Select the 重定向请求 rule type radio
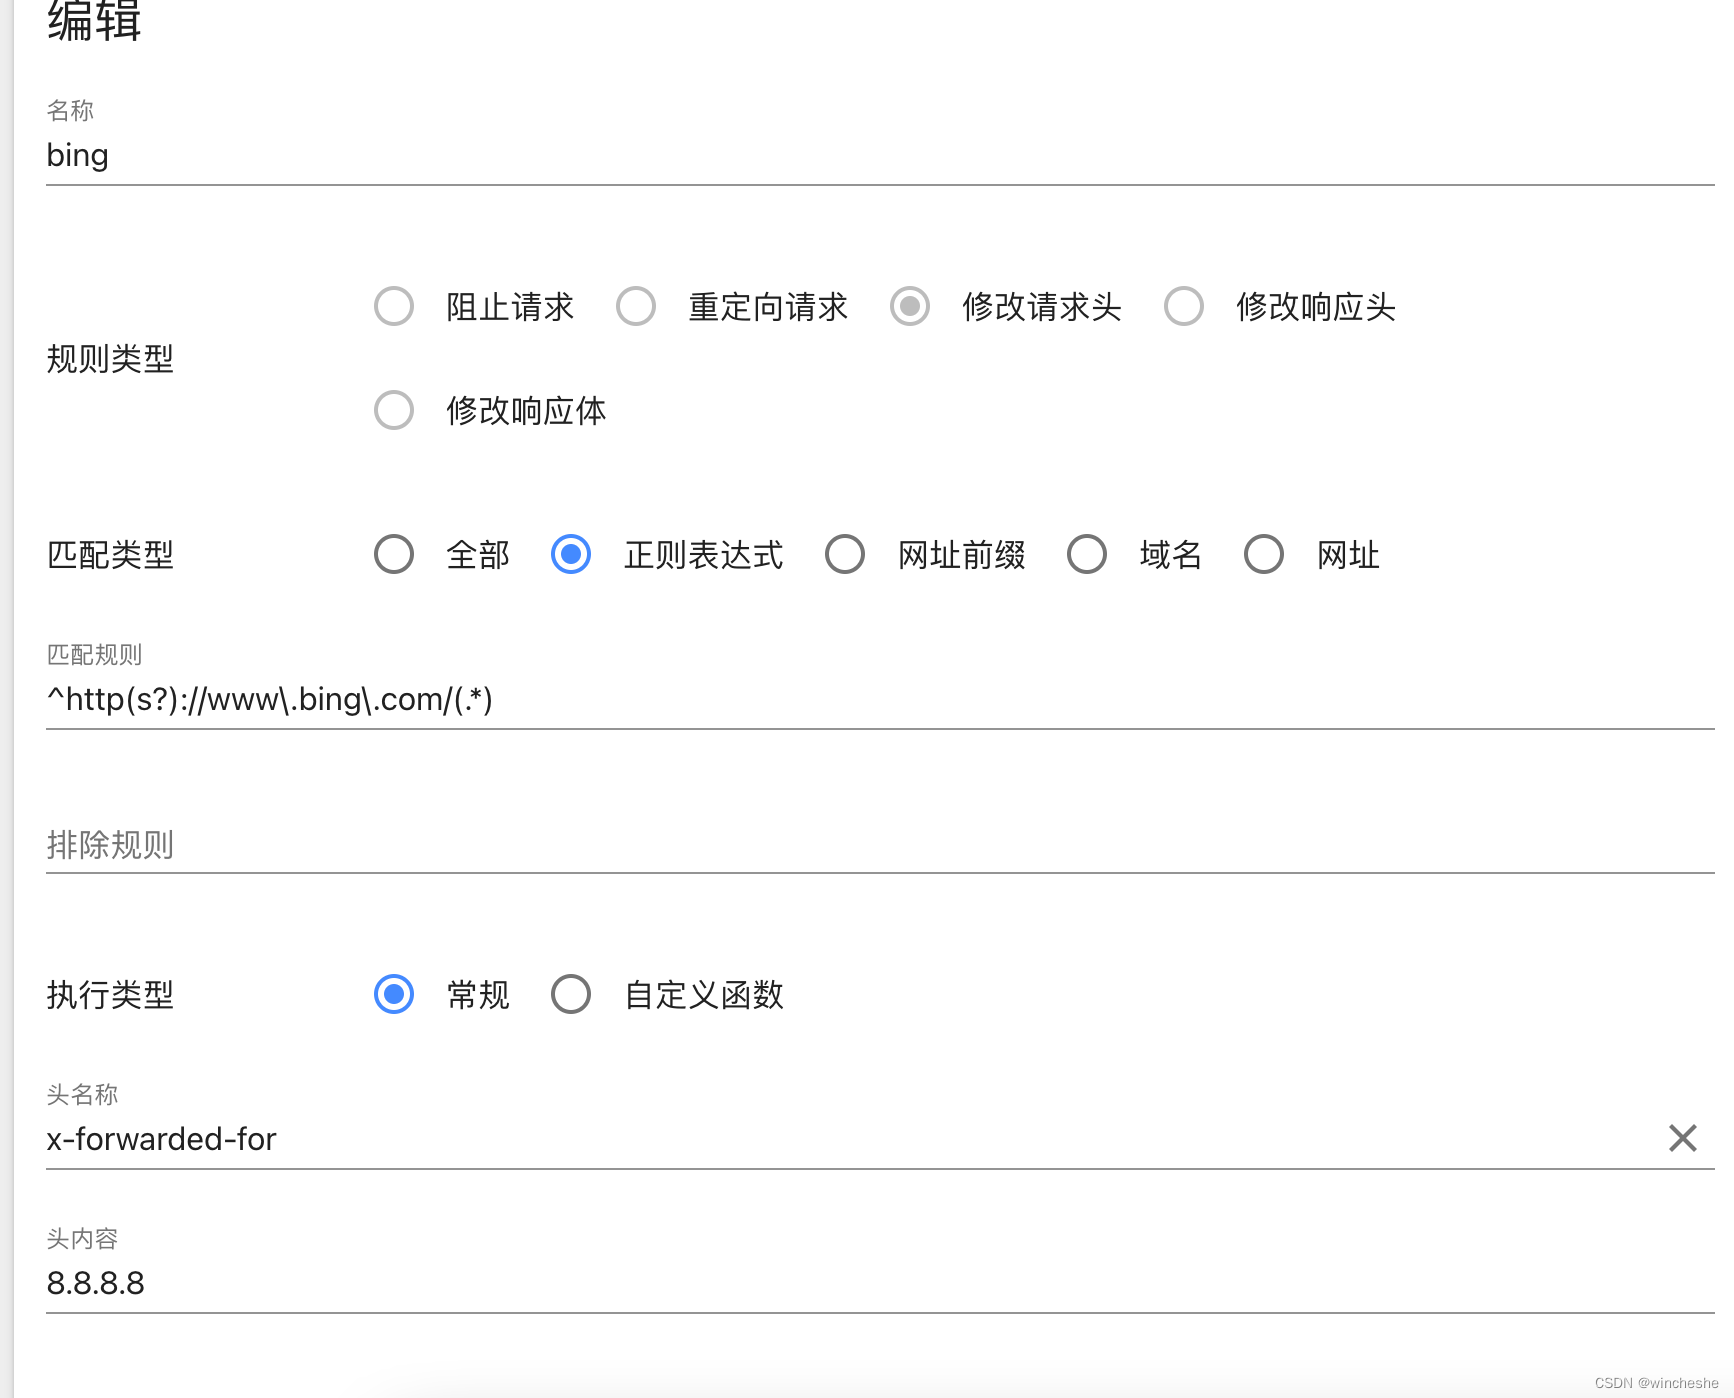The width and height of the screenshot is (1734, 1398). tap(636, 306)
